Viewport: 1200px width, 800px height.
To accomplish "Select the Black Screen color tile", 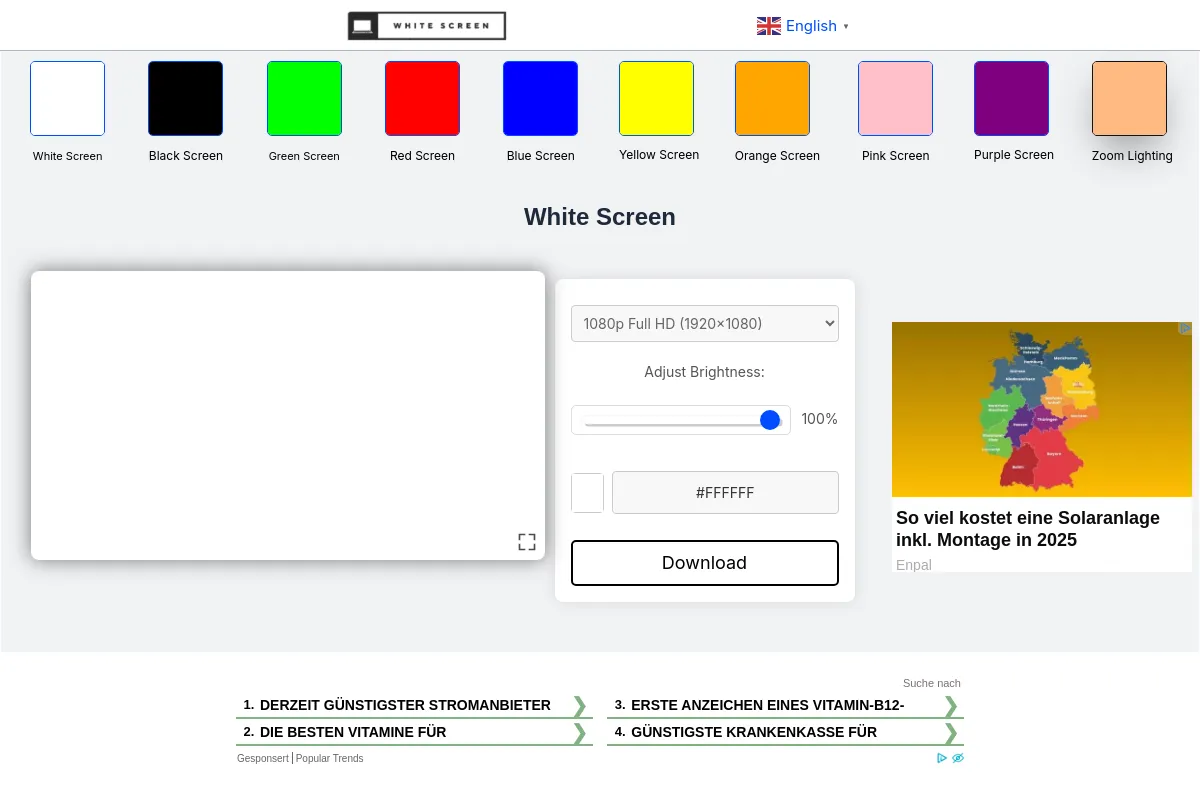I will pyautogui.click(x=186, y=99).
